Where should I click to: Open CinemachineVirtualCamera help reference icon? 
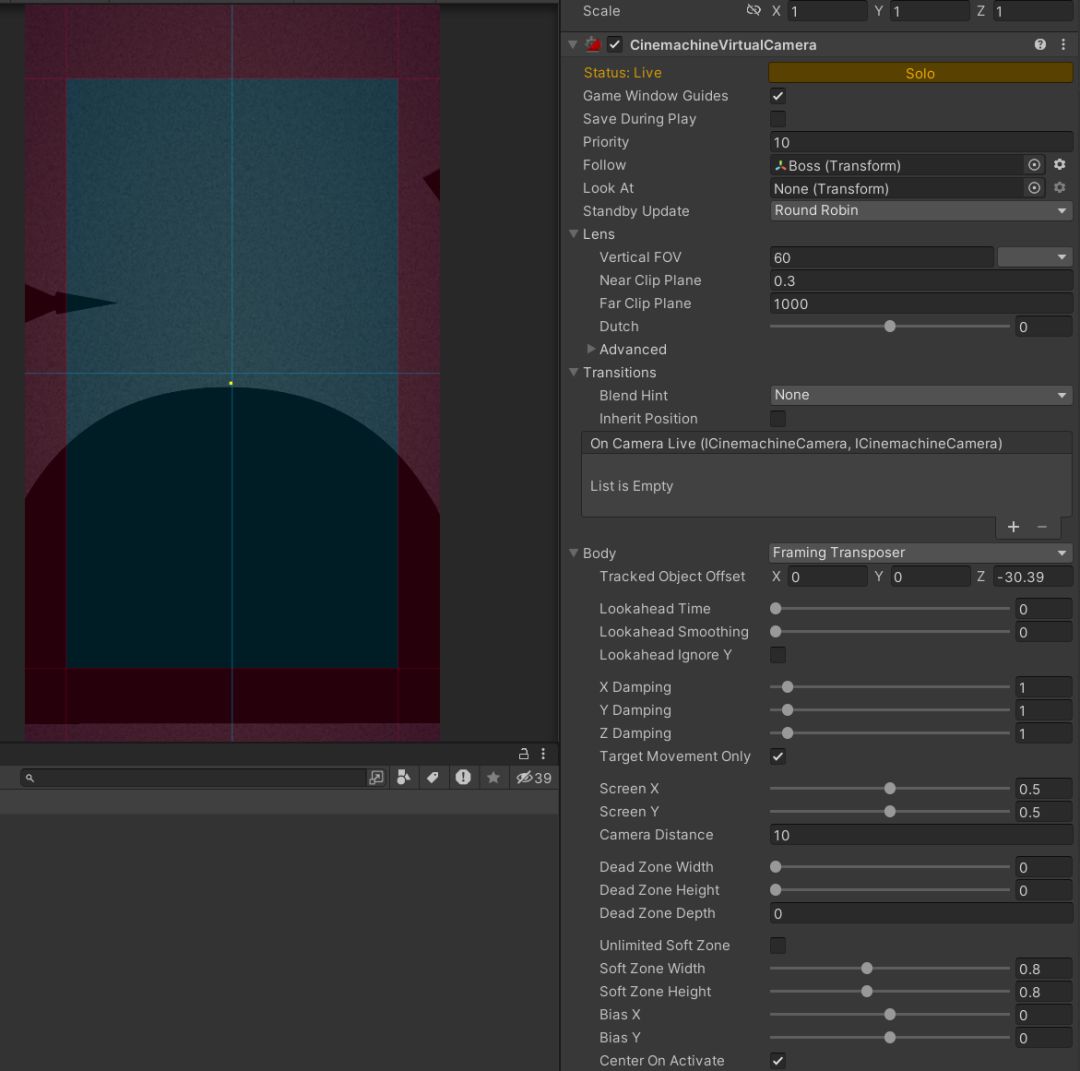[x=1040, y=45]
